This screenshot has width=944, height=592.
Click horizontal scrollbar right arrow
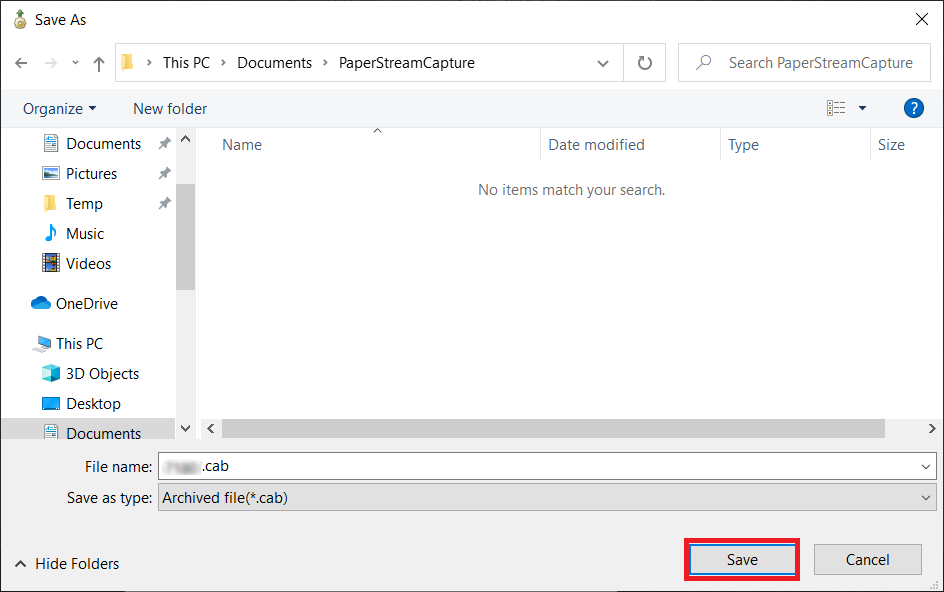point(932,428)
